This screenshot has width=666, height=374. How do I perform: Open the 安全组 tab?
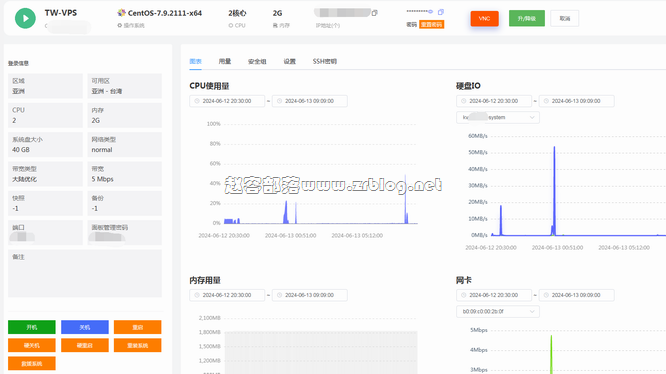point(257,62)
